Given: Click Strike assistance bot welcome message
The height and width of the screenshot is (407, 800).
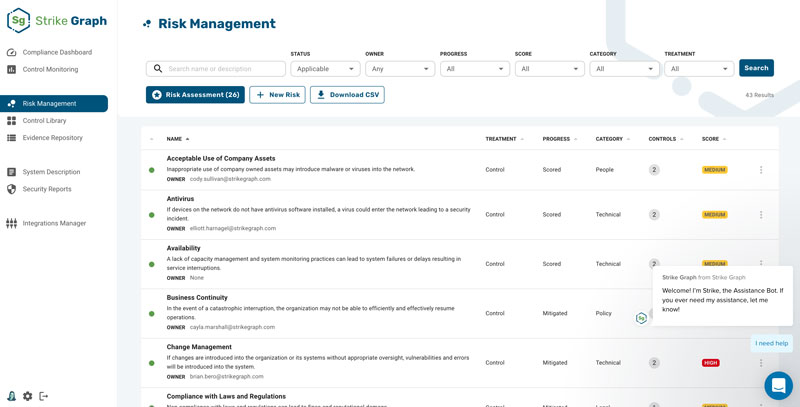Looking at the screenshot, I should pyautogui.click(x=722, y=296).
